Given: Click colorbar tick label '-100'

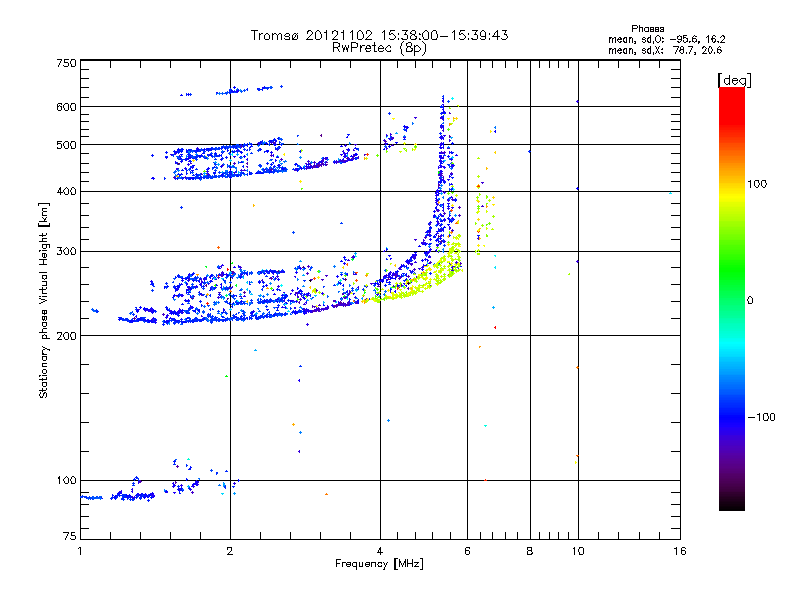Looking at the screenshot, I should coord(761,417).
